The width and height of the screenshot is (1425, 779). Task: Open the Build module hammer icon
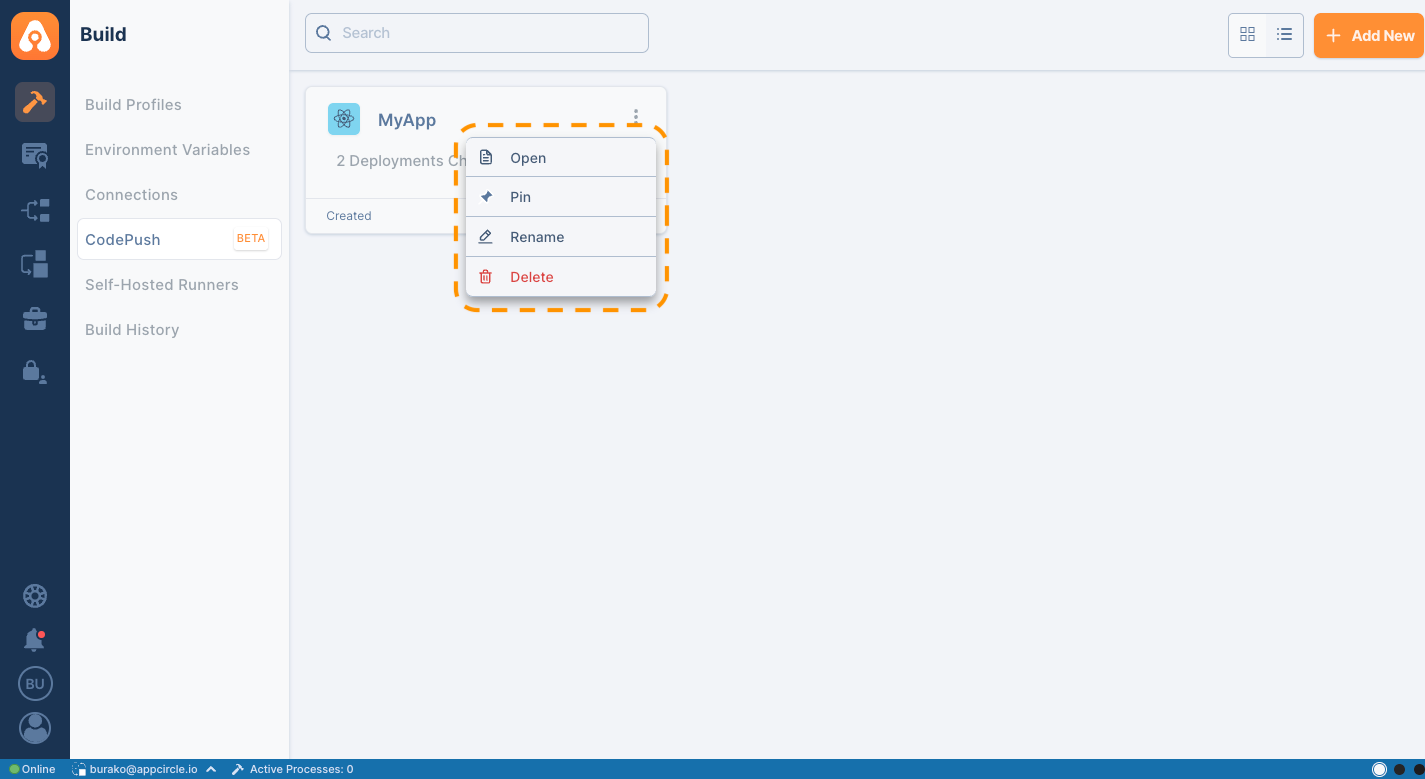point(35,102)
